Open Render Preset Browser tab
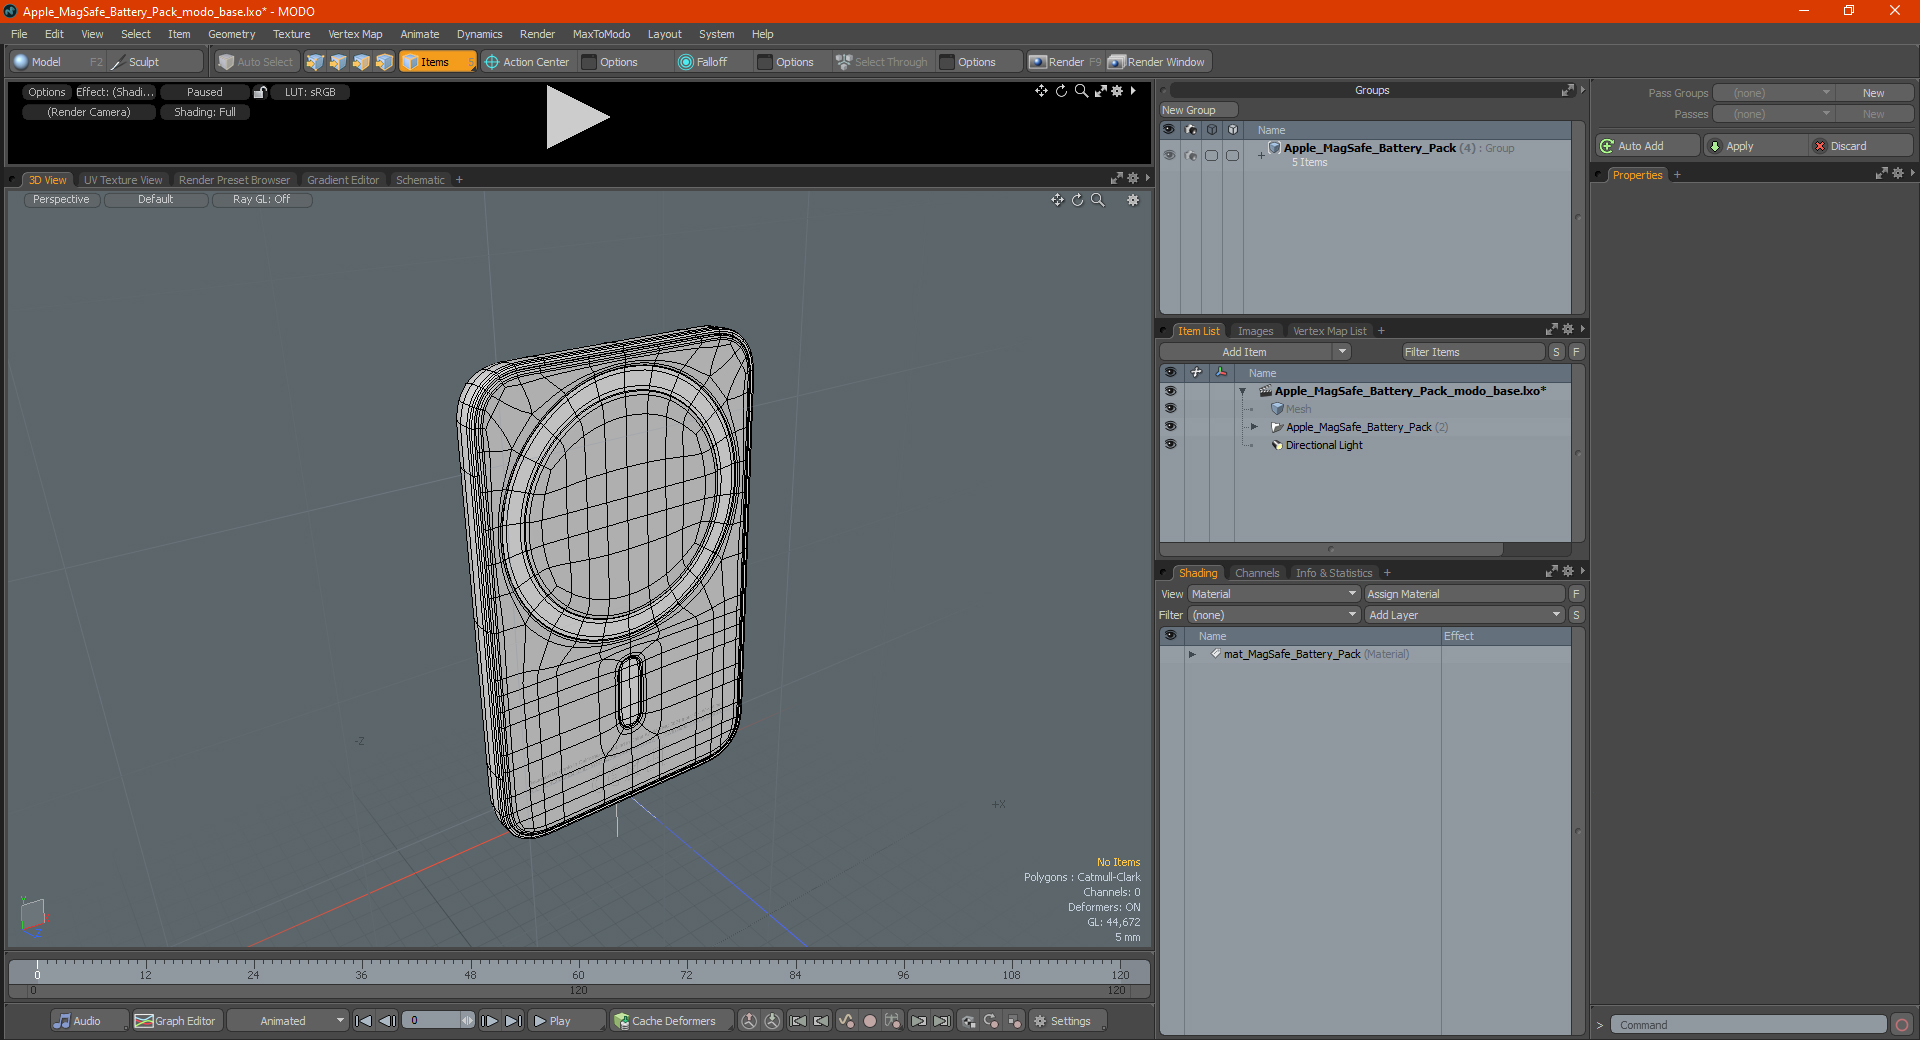Screen dimensions: 1920x1040 pos(234,180)
